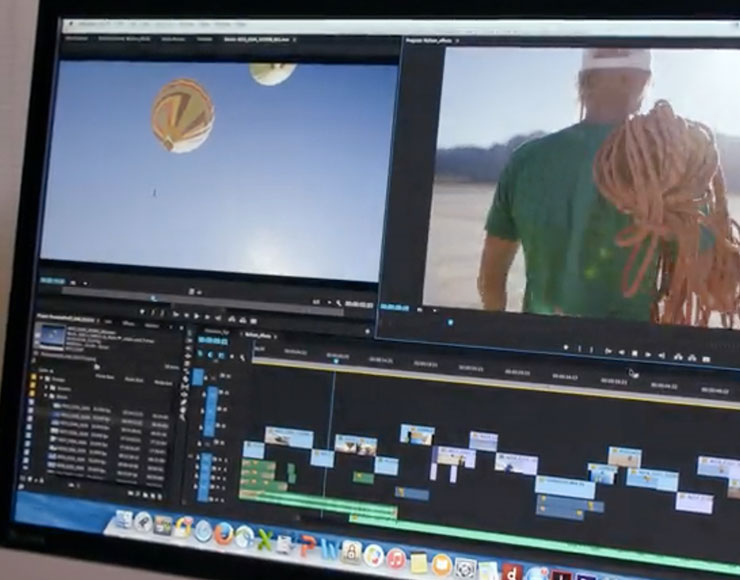Collapse the top-level bin in Project panel

pyautogui.click(x=41, y=378)
